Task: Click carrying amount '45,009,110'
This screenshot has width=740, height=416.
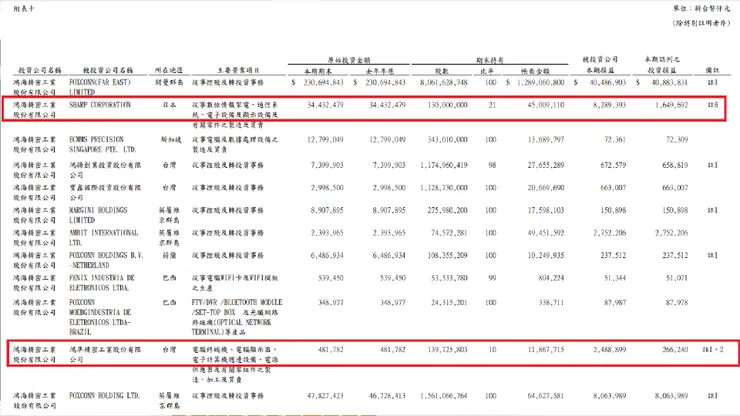Action: (x=546, y=105)
